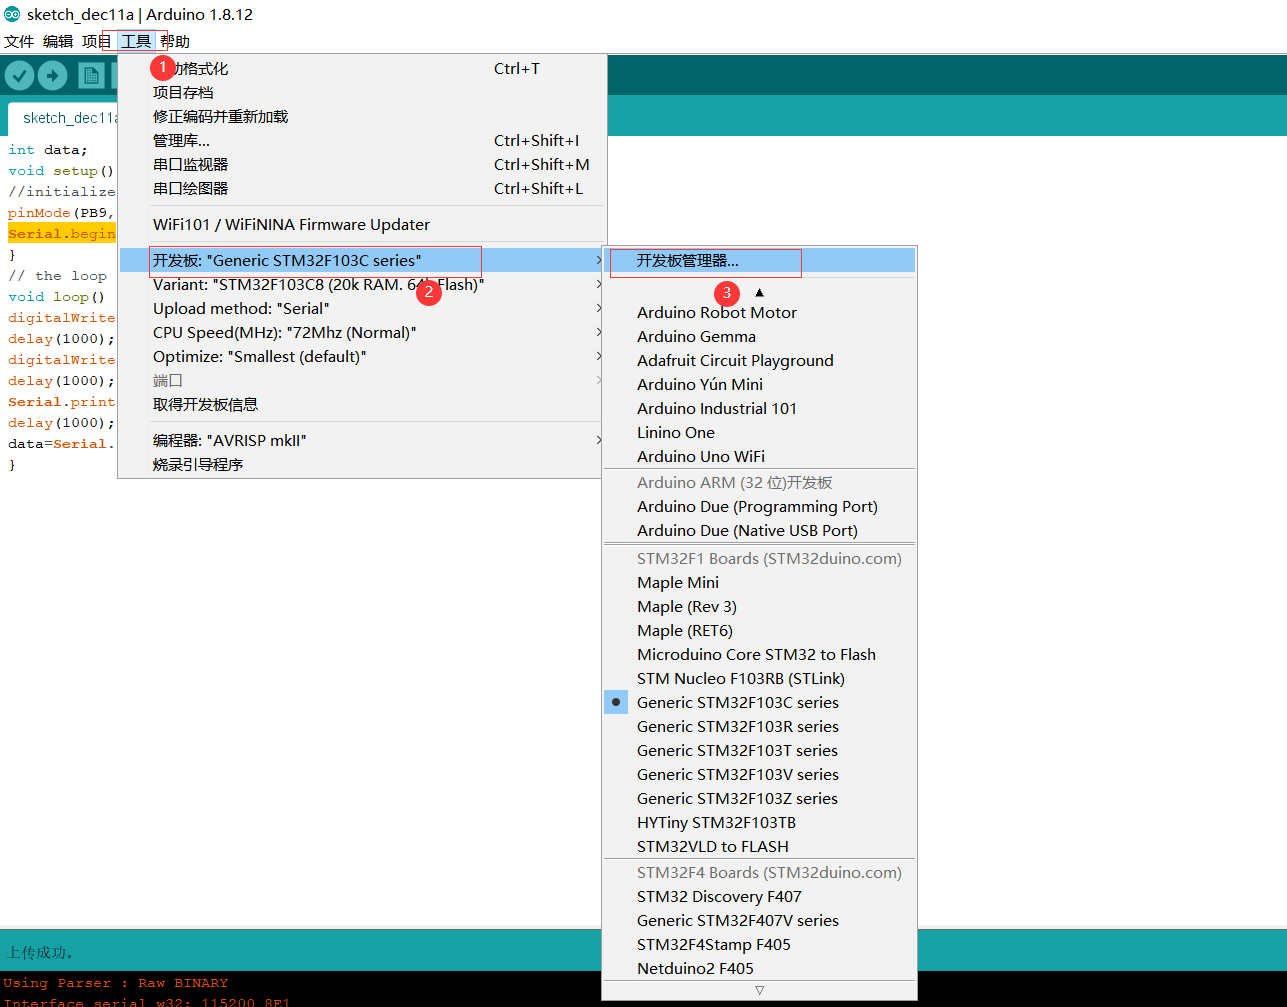
Task: Select Maple Mini board
Action: [x=760, y=582]
